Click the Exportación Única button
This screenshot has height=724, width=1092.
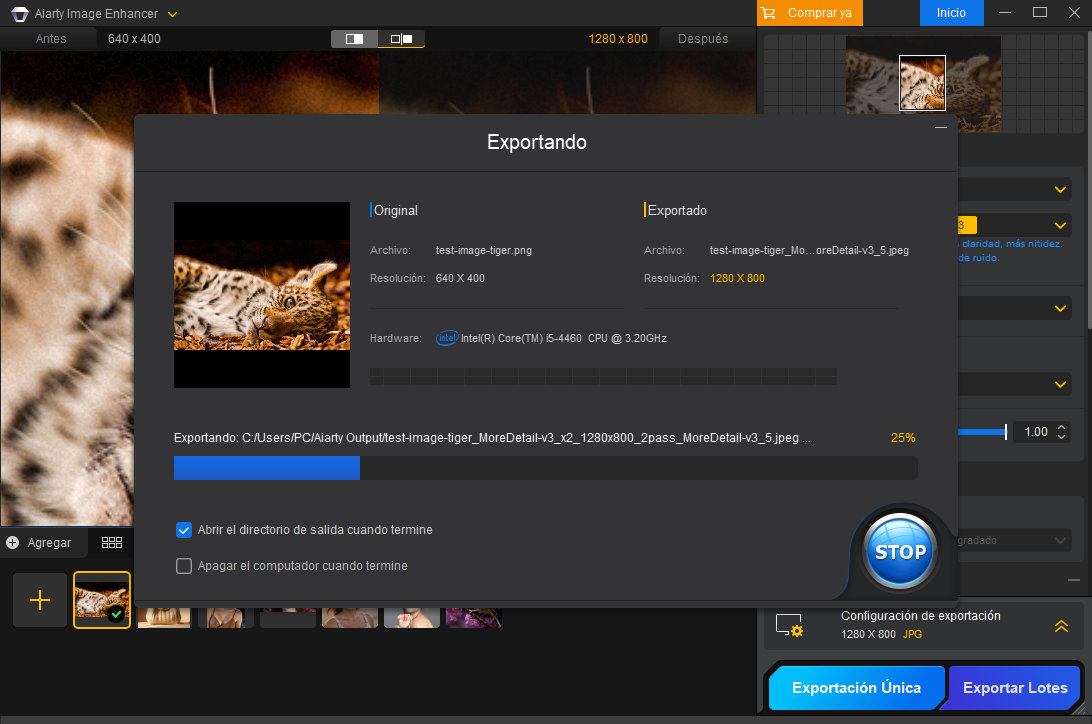[856, 688]
